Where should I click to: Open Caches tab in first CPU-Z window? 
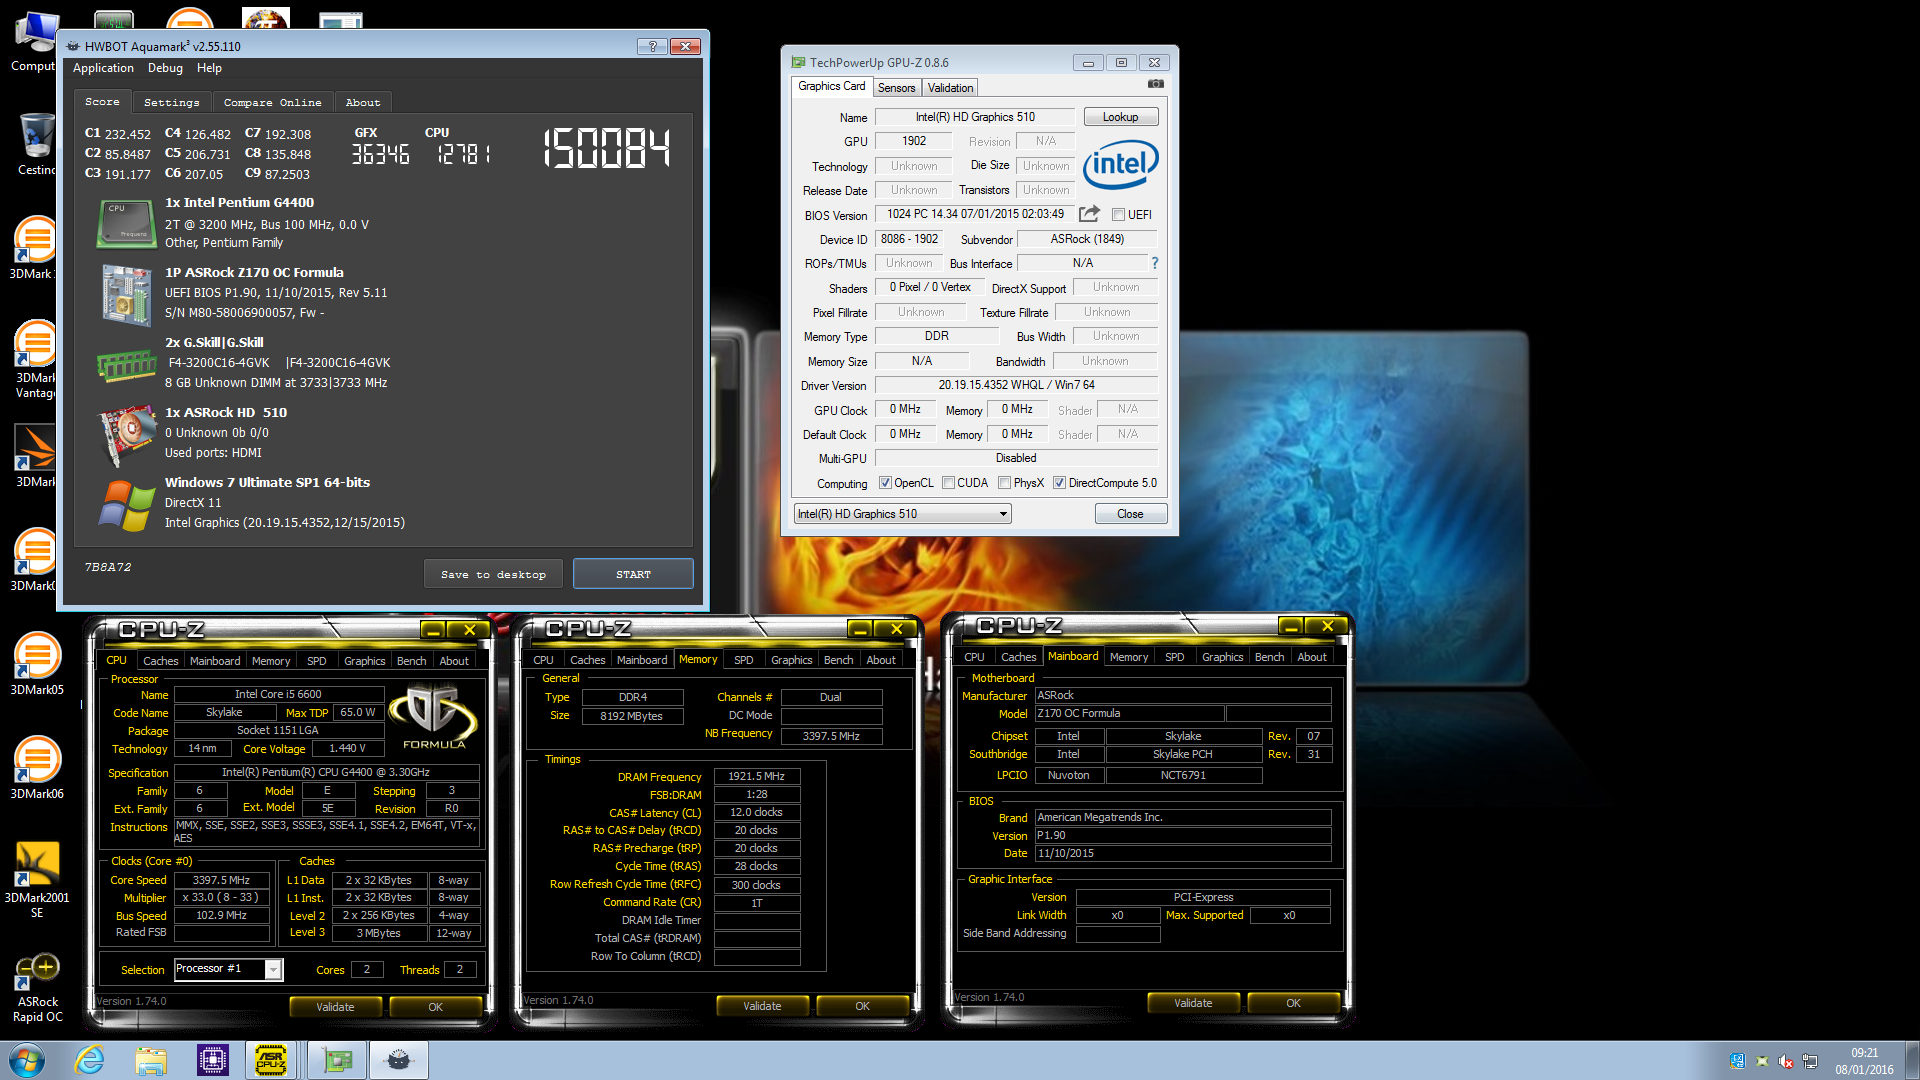(x=160, y=661)
